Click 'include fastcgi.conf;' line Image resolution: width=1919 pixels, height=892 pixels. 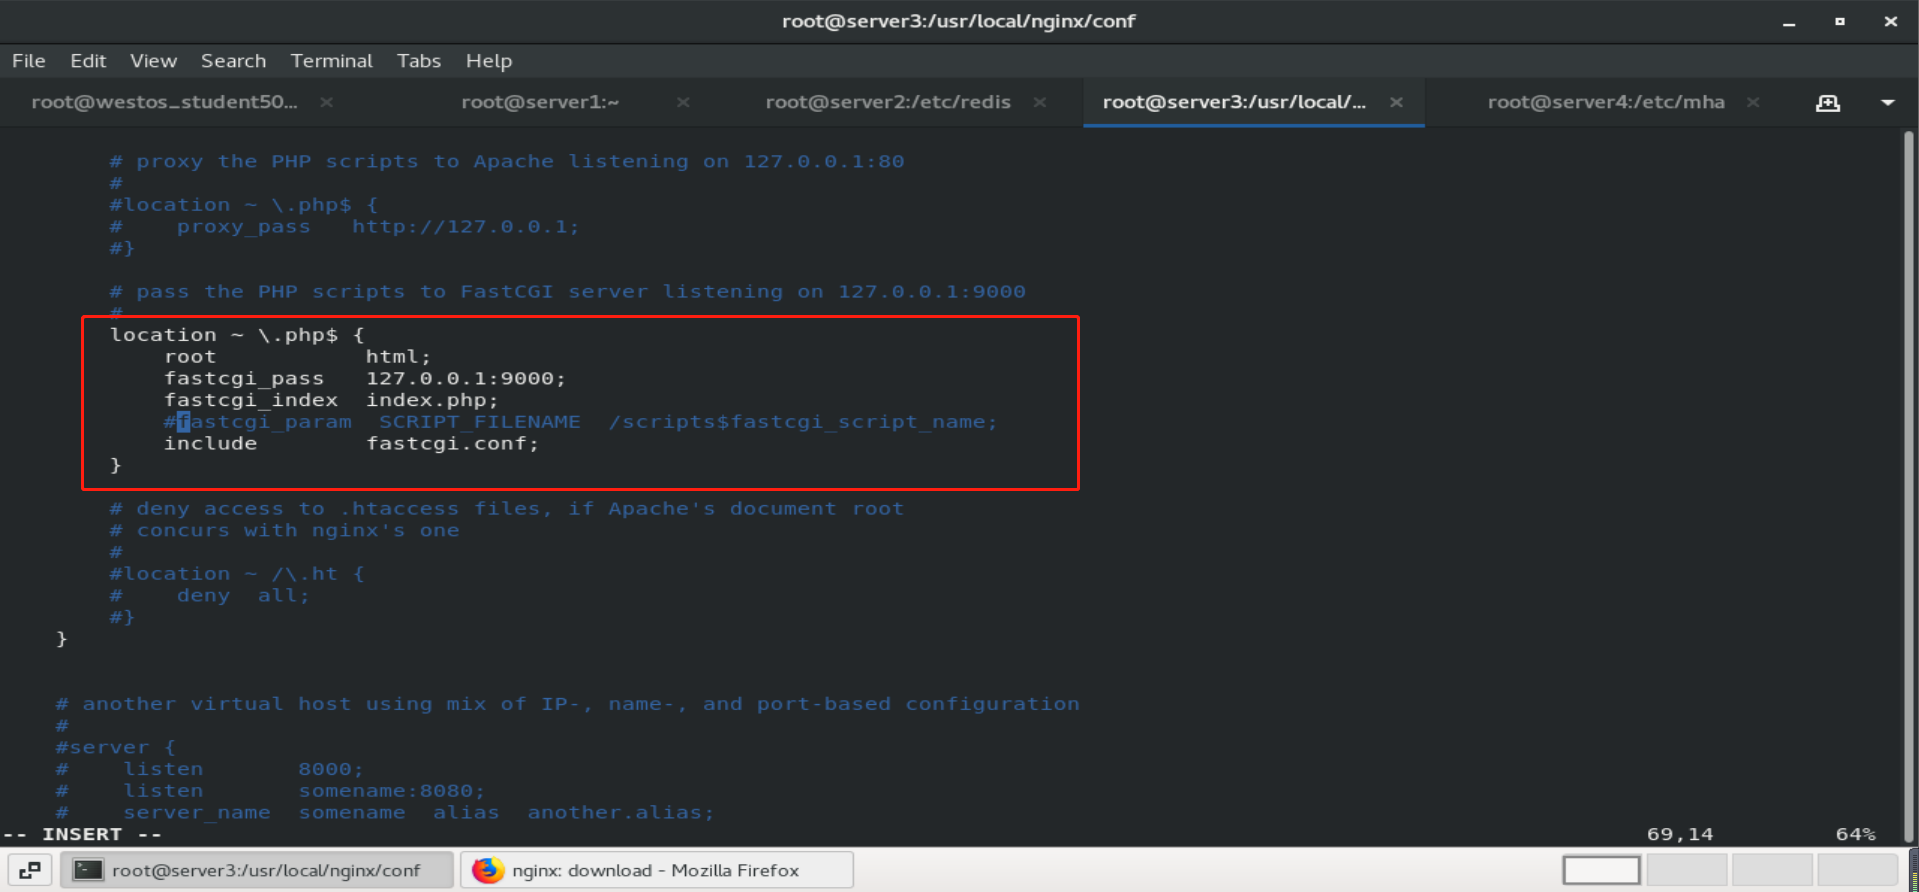click(x=351, y=444)
